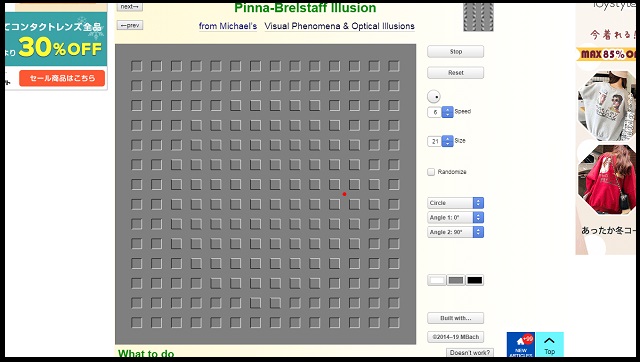Open the Circle shape dropdown
Viewport: 640px width, 362px height.
pos(456,203)
